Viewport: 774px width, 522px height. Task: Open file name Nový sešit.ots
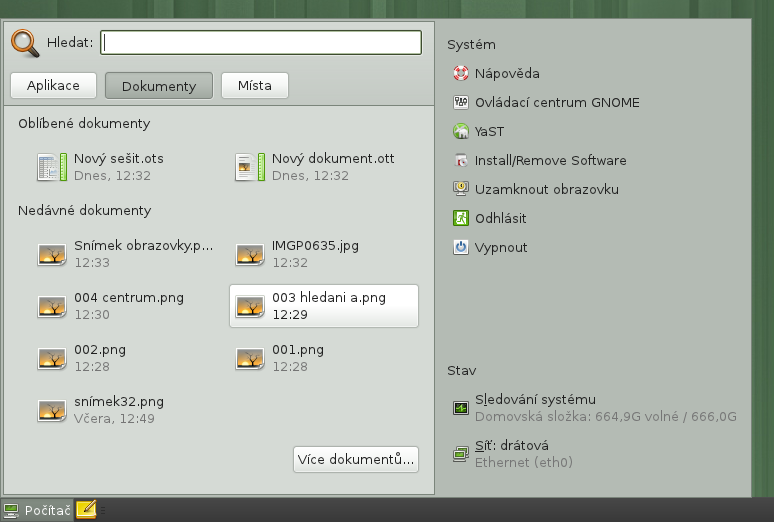coord(118,159)
